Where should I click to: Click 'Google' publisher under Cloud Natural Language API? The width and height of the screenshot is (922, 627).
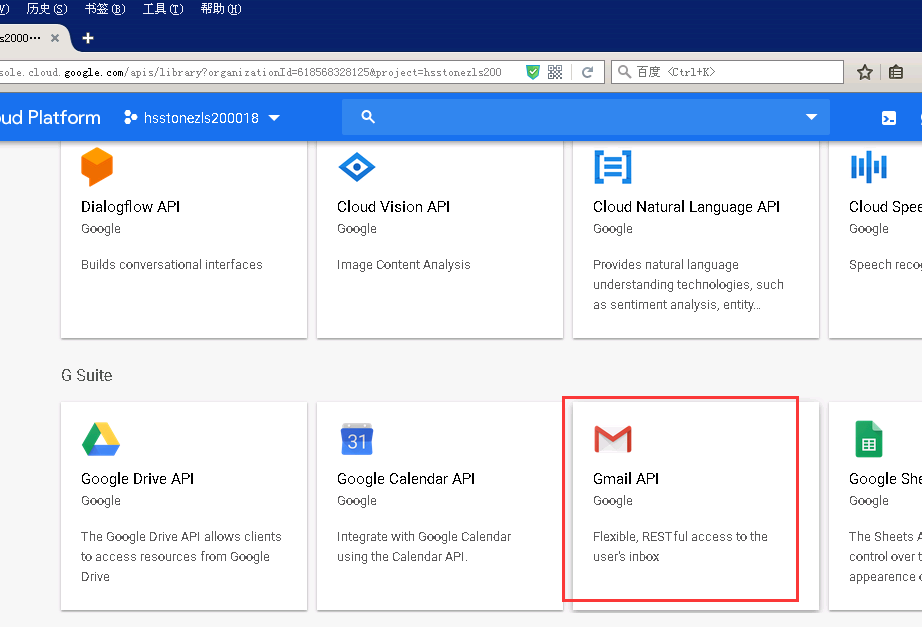coord(613,229)
